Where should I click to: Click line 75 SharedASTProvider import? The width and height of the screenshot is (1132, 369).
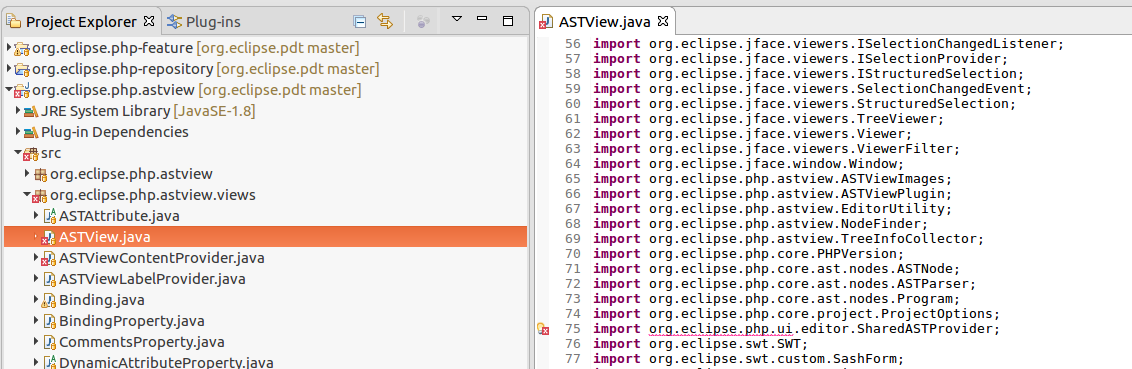click(x=796, y=329)
